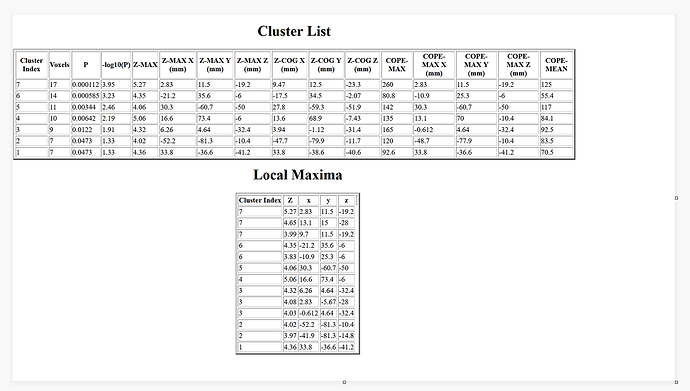Select the Local Maxima Z value 4.65
This screenshot has height=391, width=690.
pyautogui.click(x=290, y=223)
